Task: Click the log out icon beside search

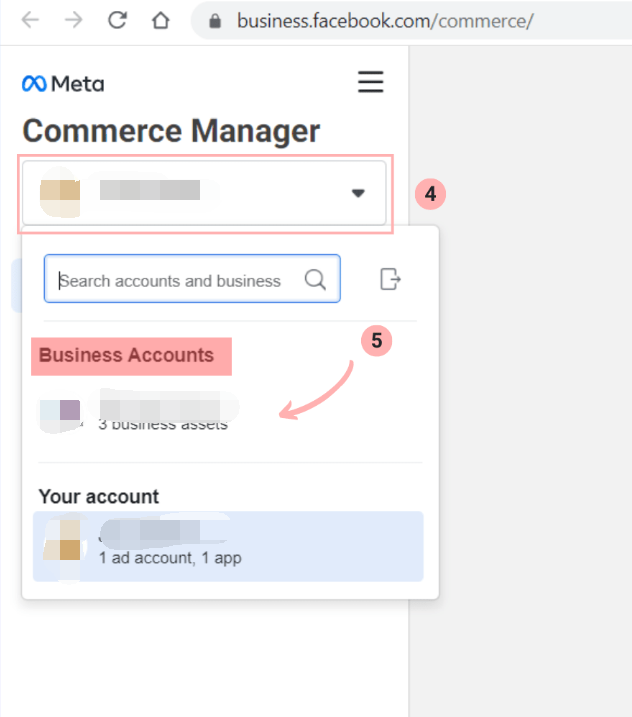Action: (390, 279)
